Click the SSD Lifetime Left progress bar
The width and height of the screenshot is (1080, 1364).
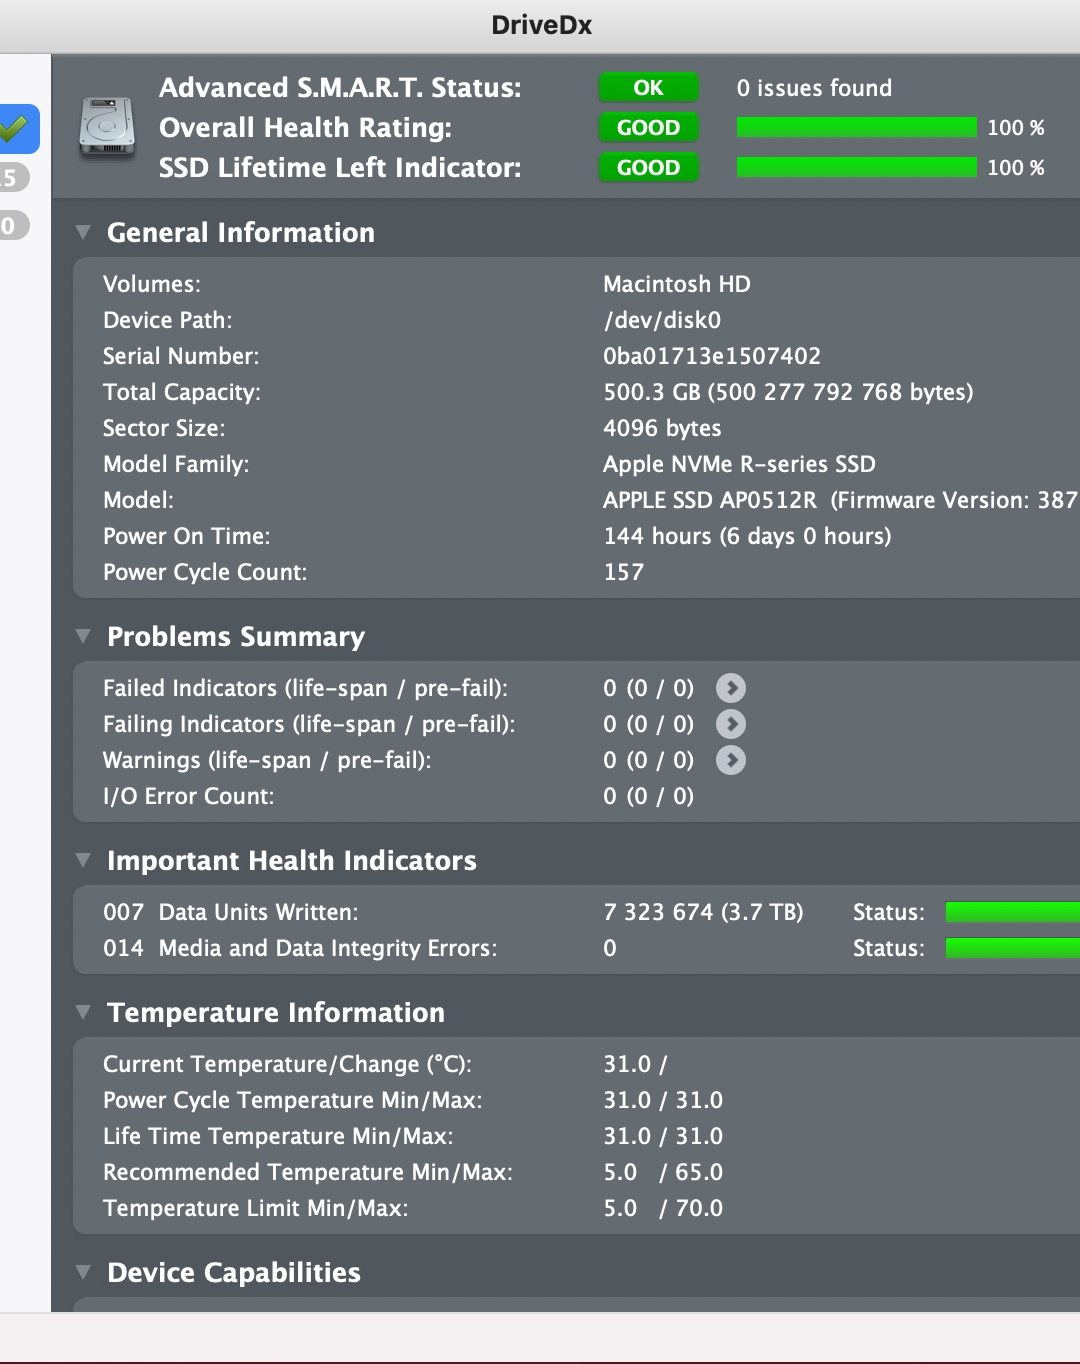tap(856, 167)
